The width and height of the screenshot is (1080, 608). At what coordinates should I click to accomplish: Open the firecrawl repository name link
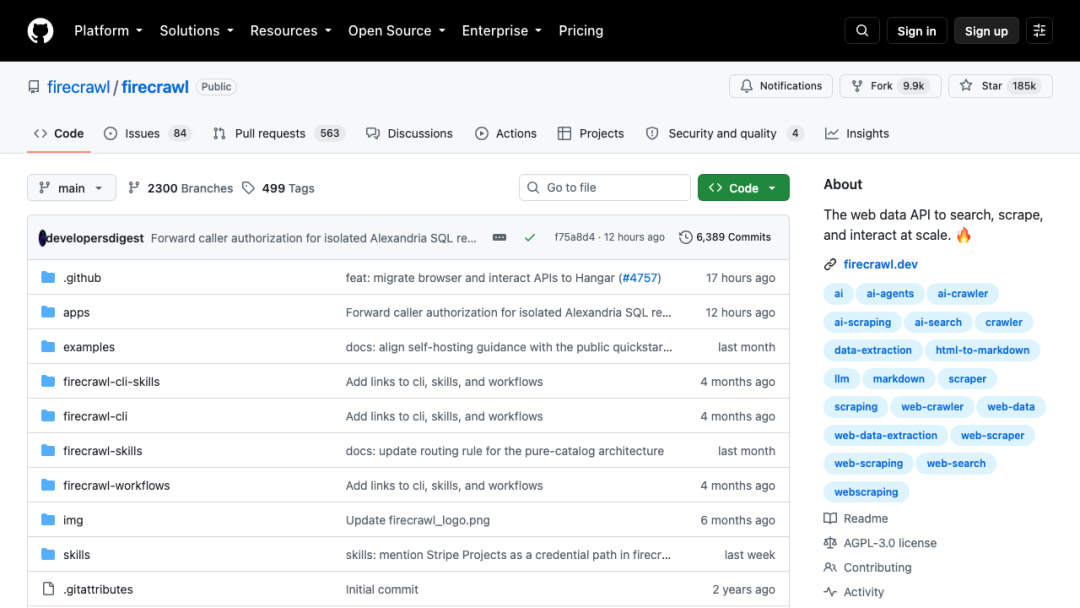(x=155, y=87)
